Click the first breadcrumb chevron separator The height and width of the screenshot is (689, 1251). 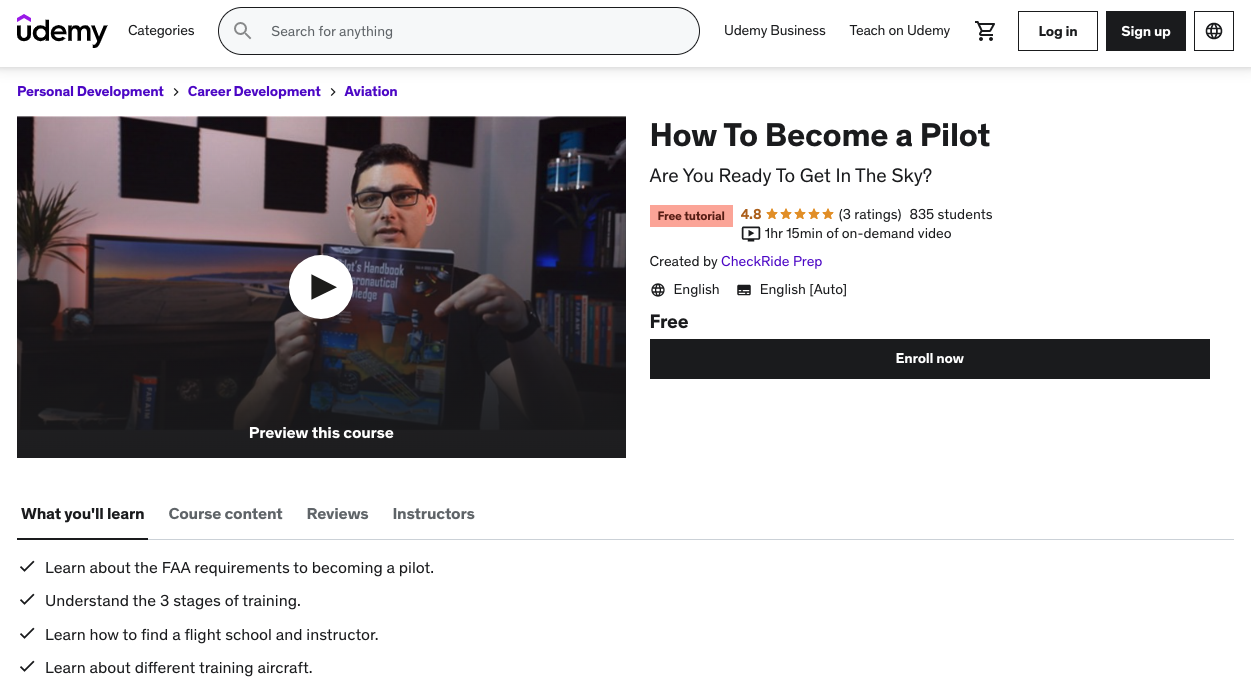point(176,91)
